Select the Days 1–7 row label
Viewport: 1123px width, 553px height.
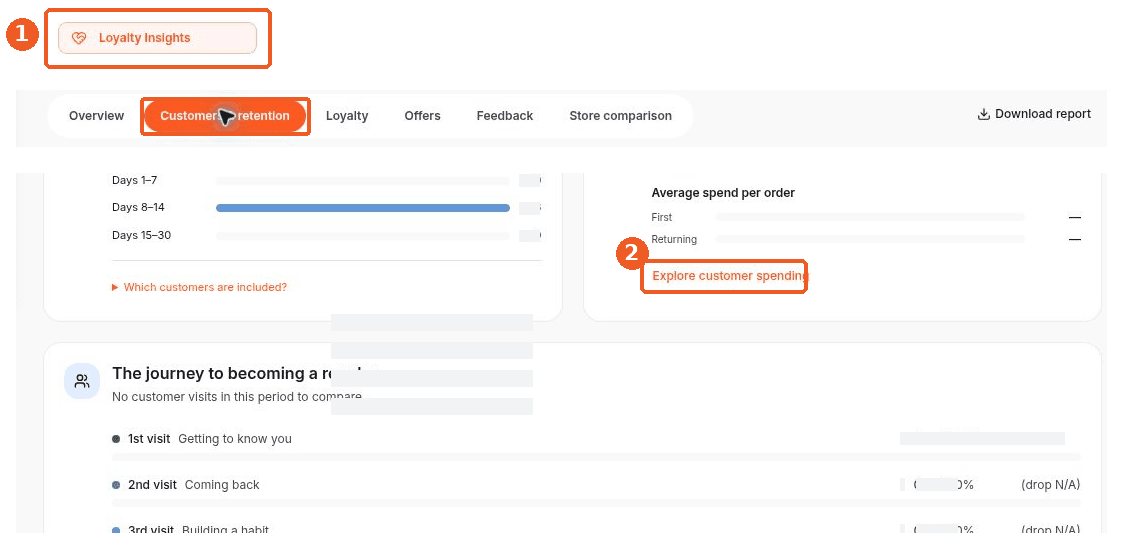[x=135, y=181]
